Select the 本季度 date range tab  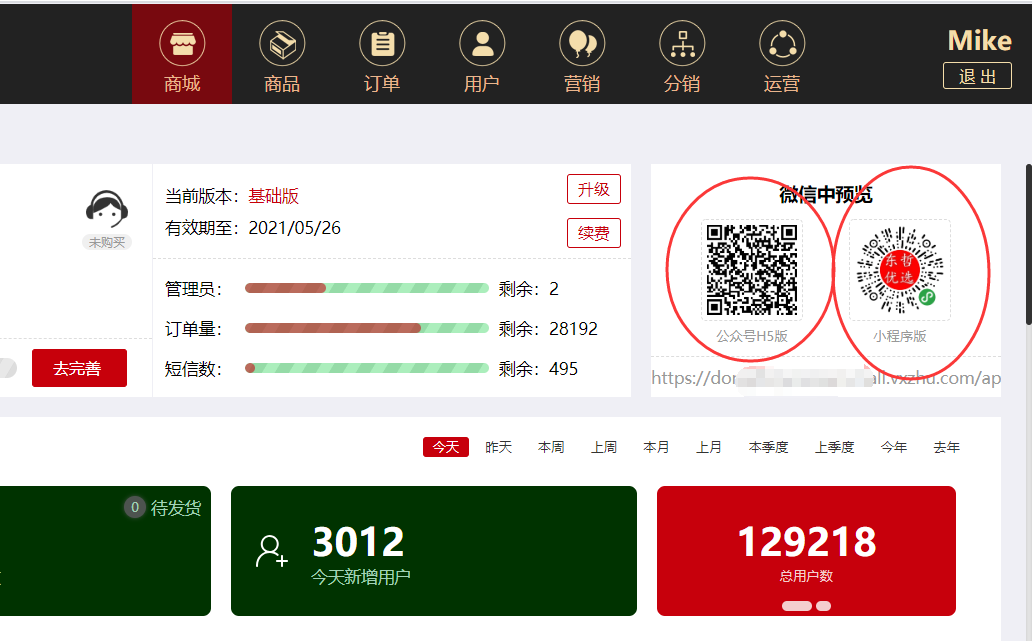tap(768, 447)
